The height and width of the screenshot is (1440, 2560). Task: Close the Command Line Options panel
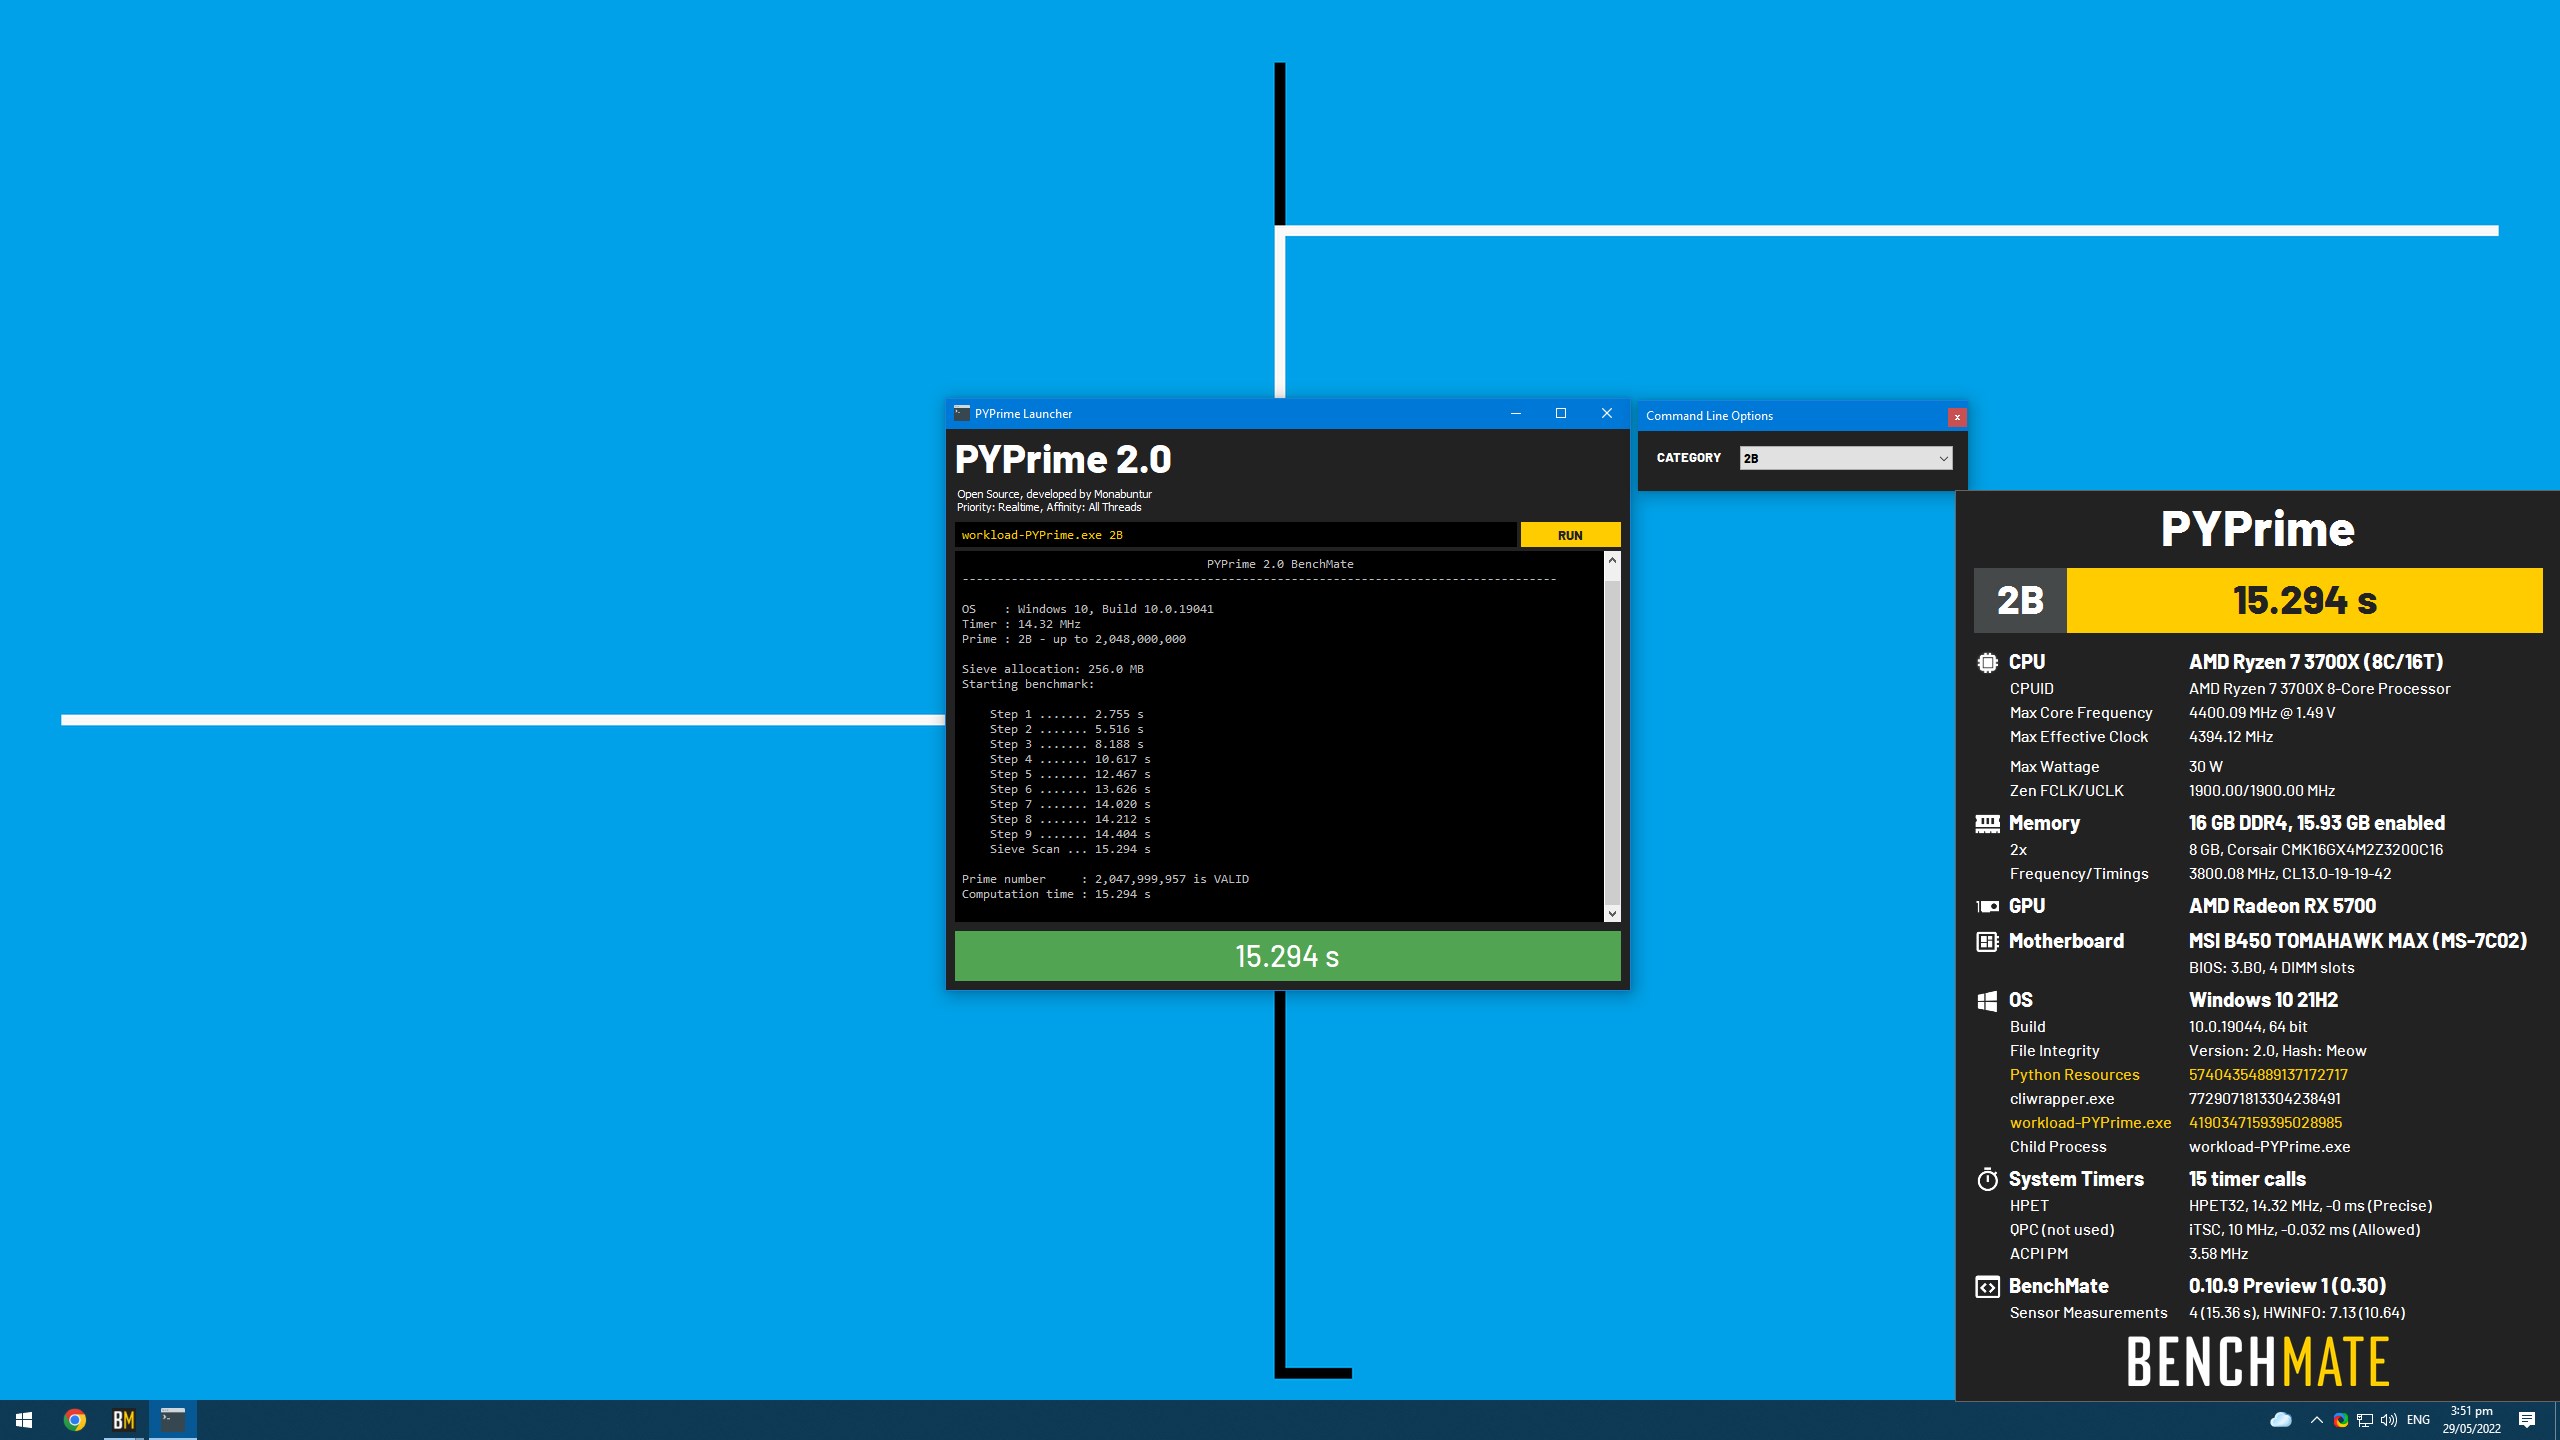point(1957,417)
